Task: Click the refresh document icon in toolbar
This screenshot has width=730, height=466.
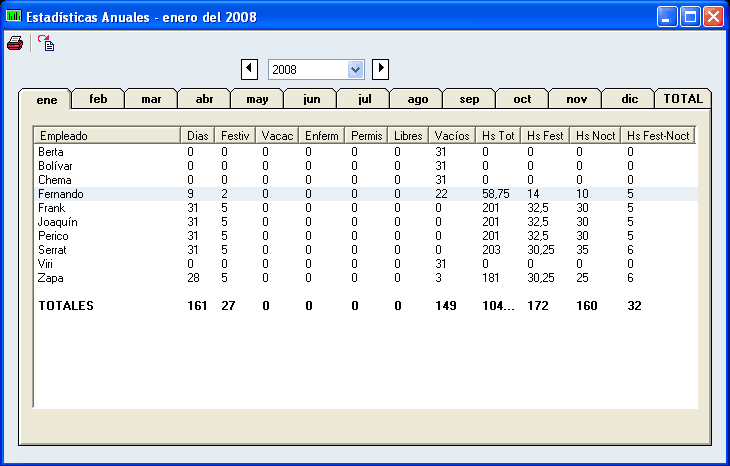Action: 46,43
